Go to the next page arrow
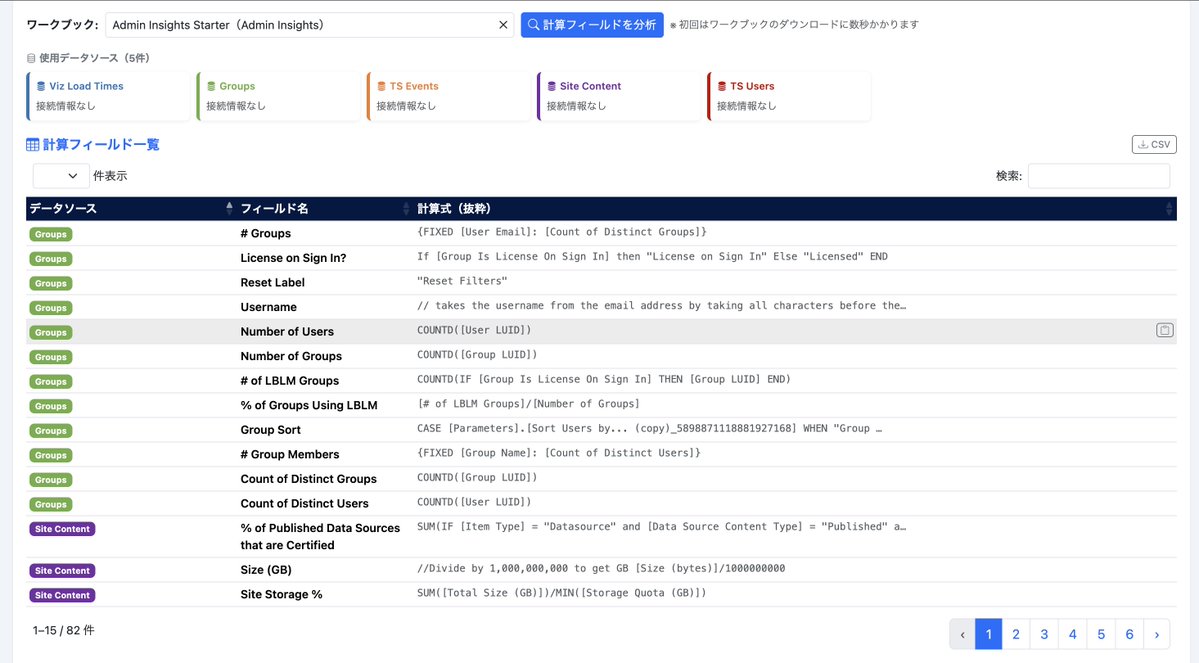 tap(1157, 634)
